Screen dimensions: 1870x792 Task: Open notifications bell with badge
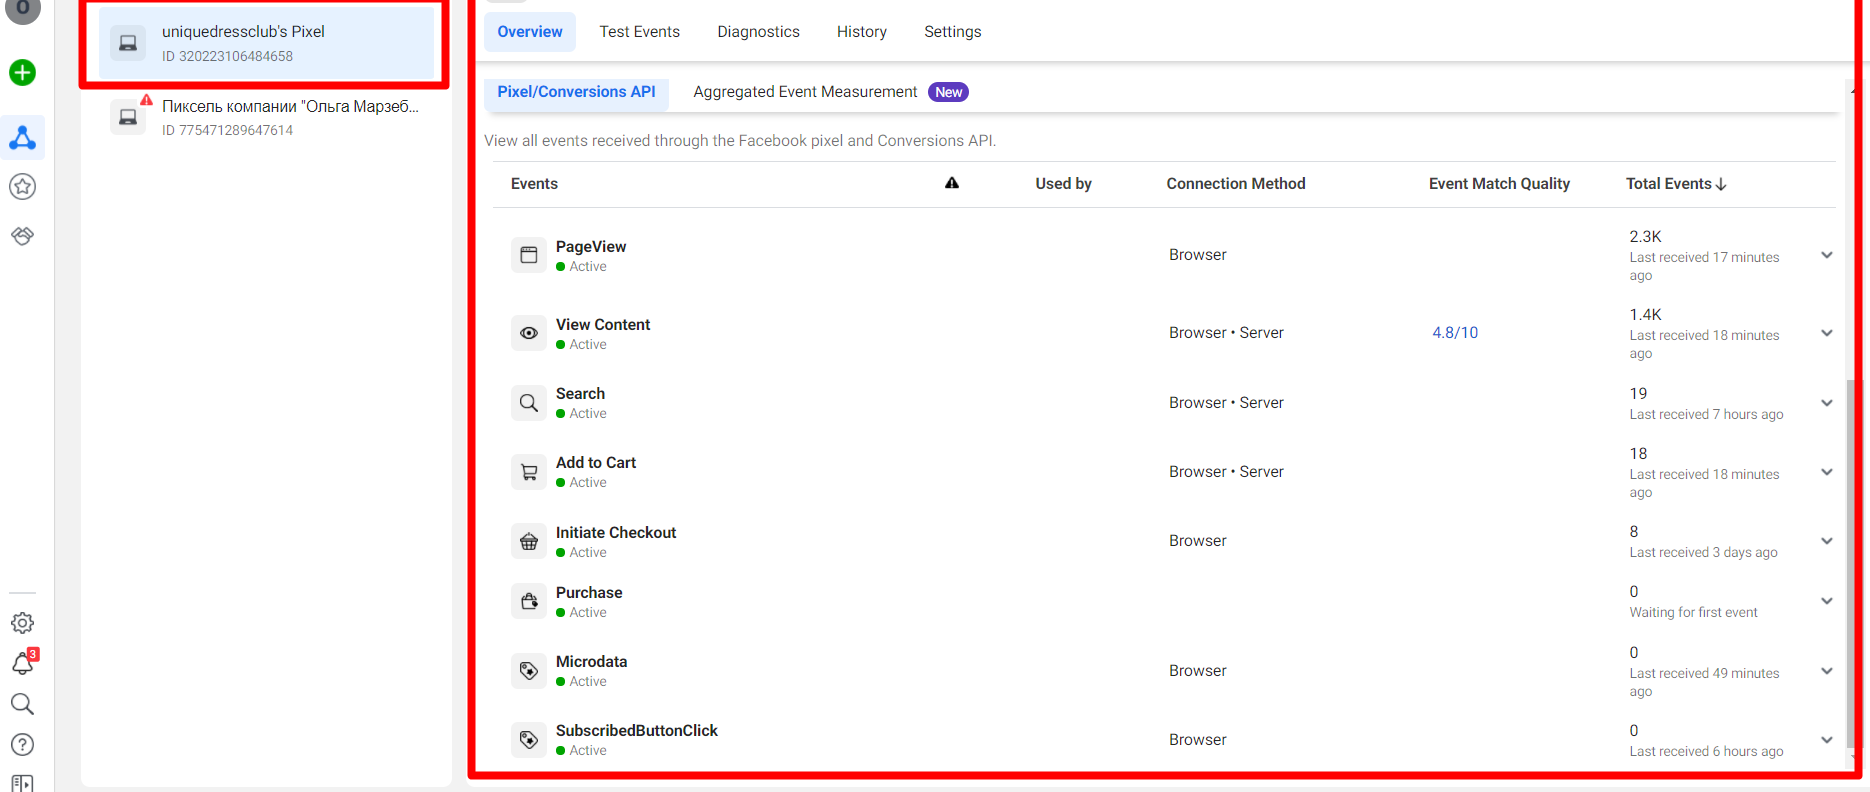point(22,663)
